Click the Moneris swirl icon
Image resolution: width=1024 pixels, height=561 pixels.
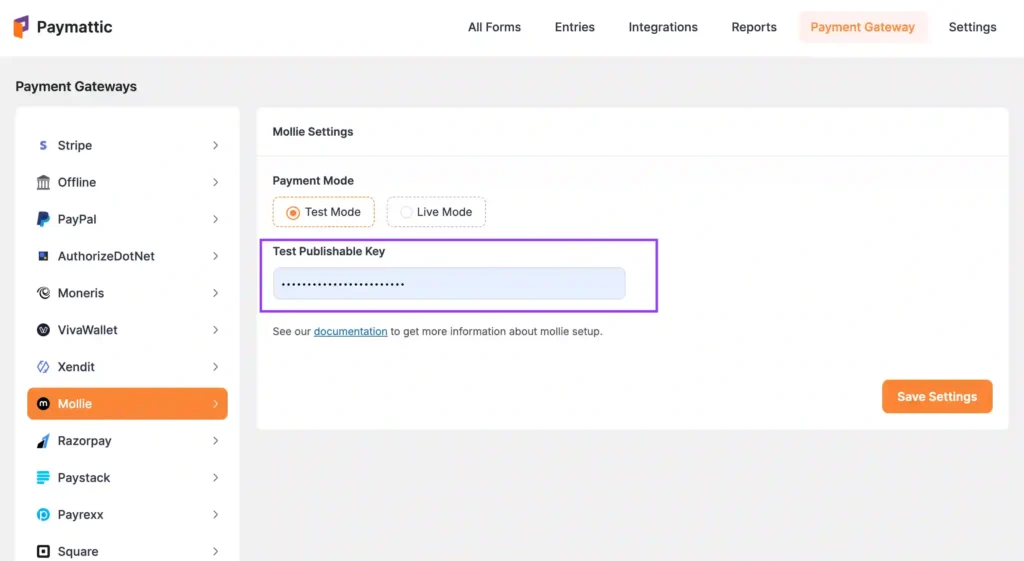[x=43, y=293]
